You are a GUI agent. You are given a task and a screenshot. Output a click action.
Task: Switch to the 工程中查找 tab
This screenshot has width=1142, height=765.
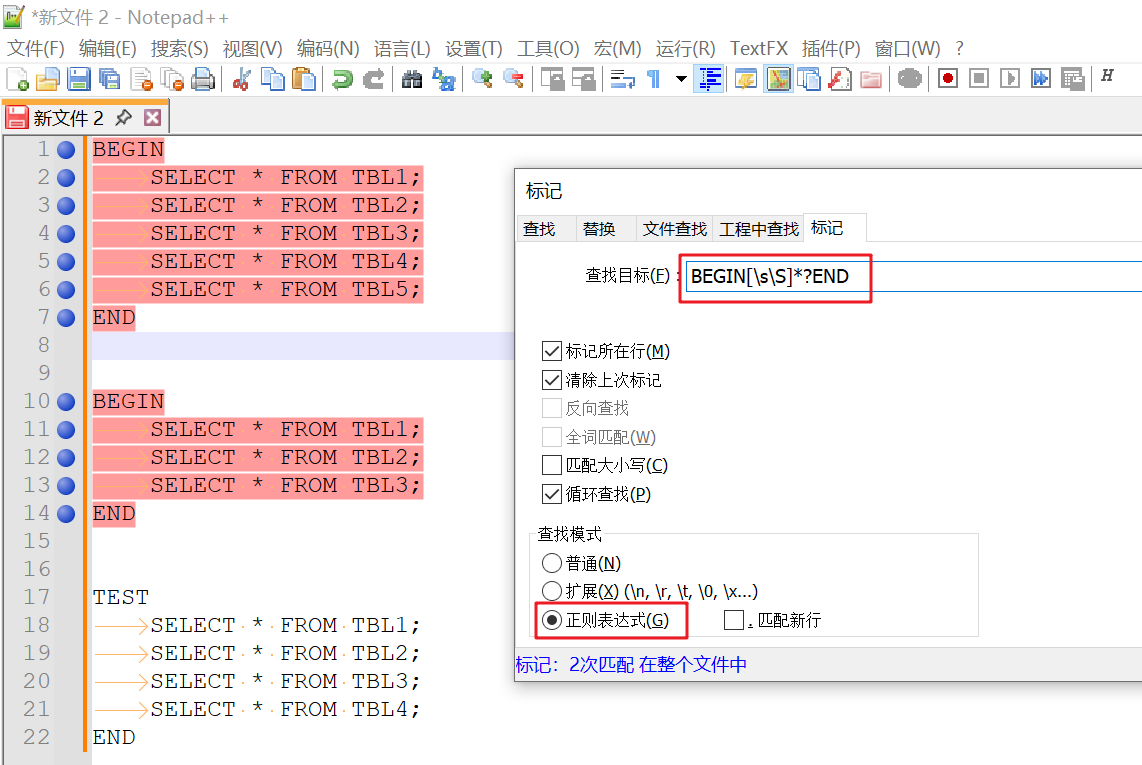759,229
